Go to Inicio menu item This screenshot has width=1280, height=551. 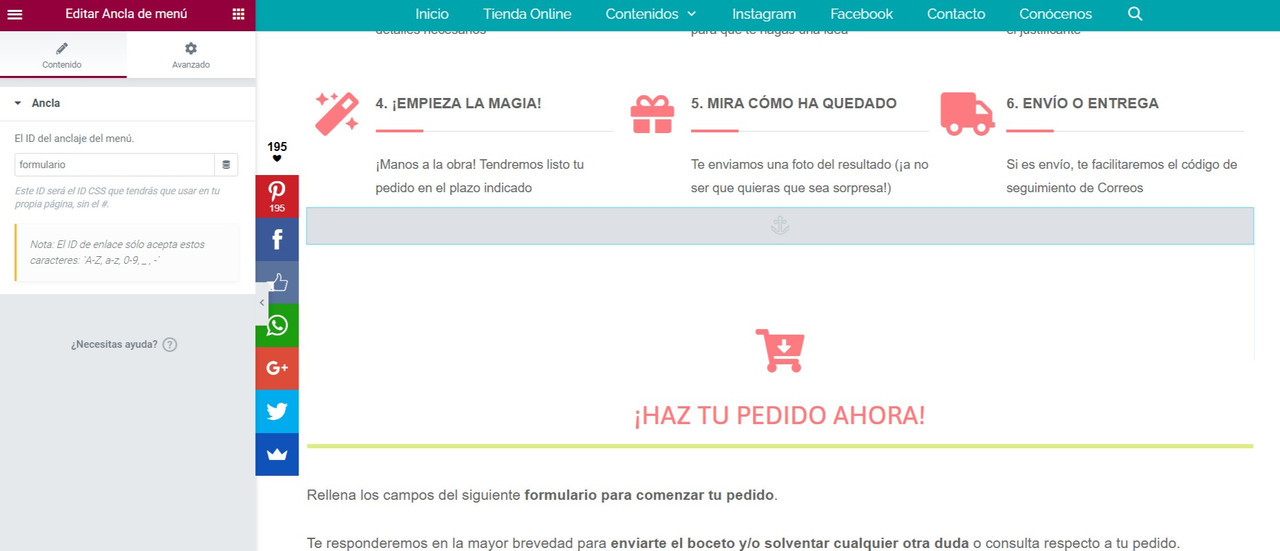pyautogui.click(x=432, y=14)
